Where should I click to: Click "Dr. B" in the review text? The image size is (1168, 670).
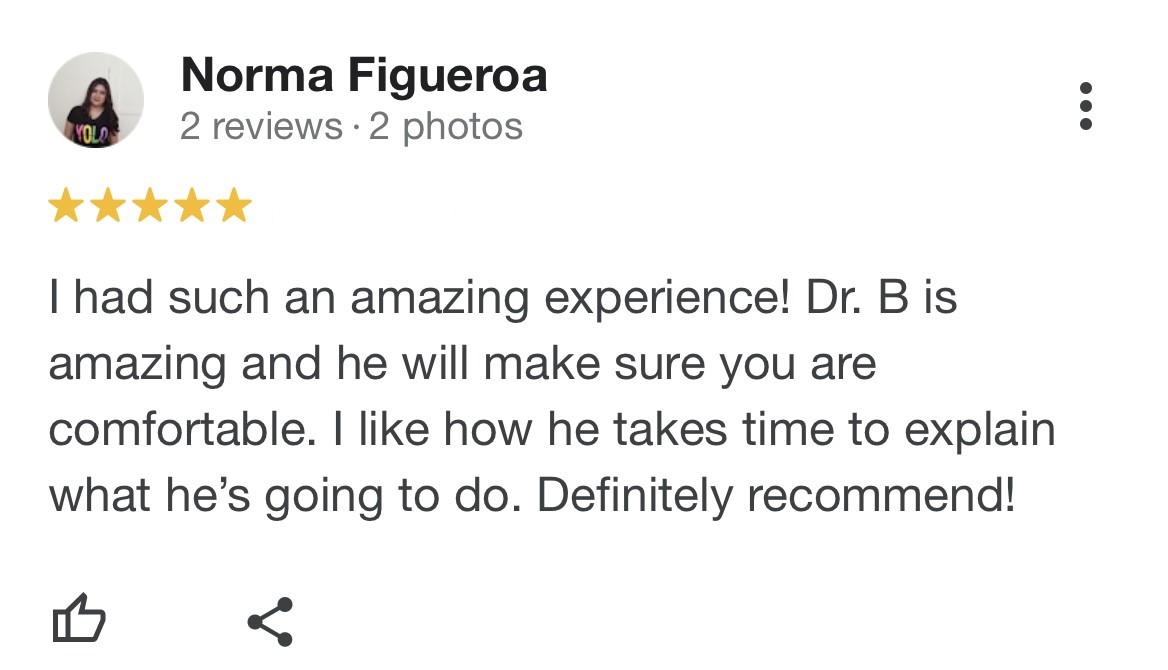tap(853, 299)
